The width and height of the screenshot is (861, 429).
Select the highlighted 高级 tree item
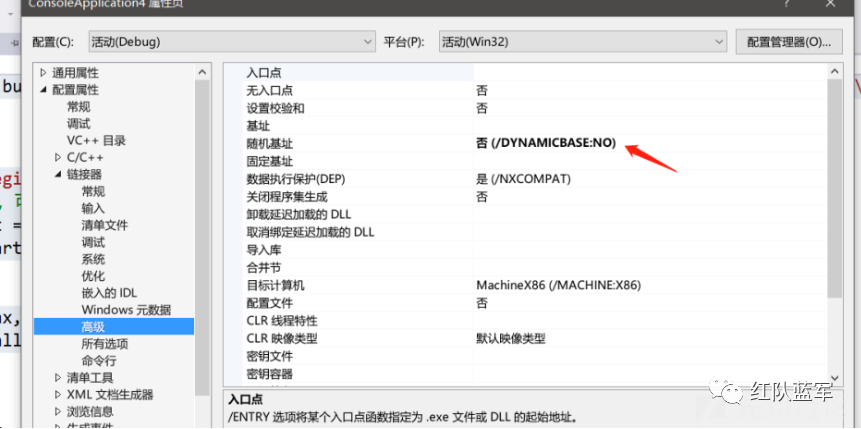pyautogui.click(x=114, y=327)
